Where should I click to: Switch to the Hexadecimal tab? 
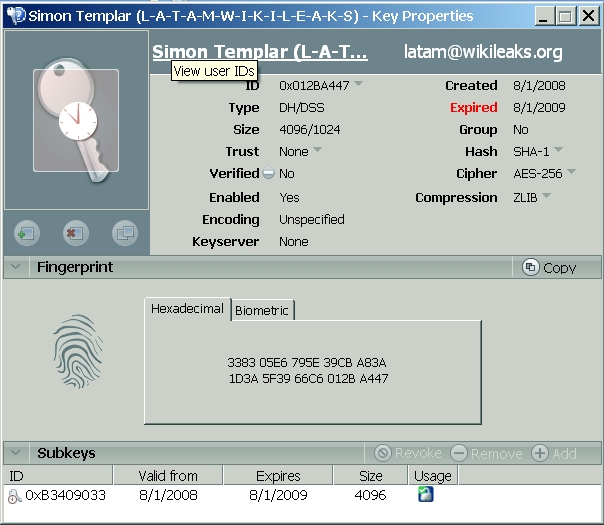(187, 309)
